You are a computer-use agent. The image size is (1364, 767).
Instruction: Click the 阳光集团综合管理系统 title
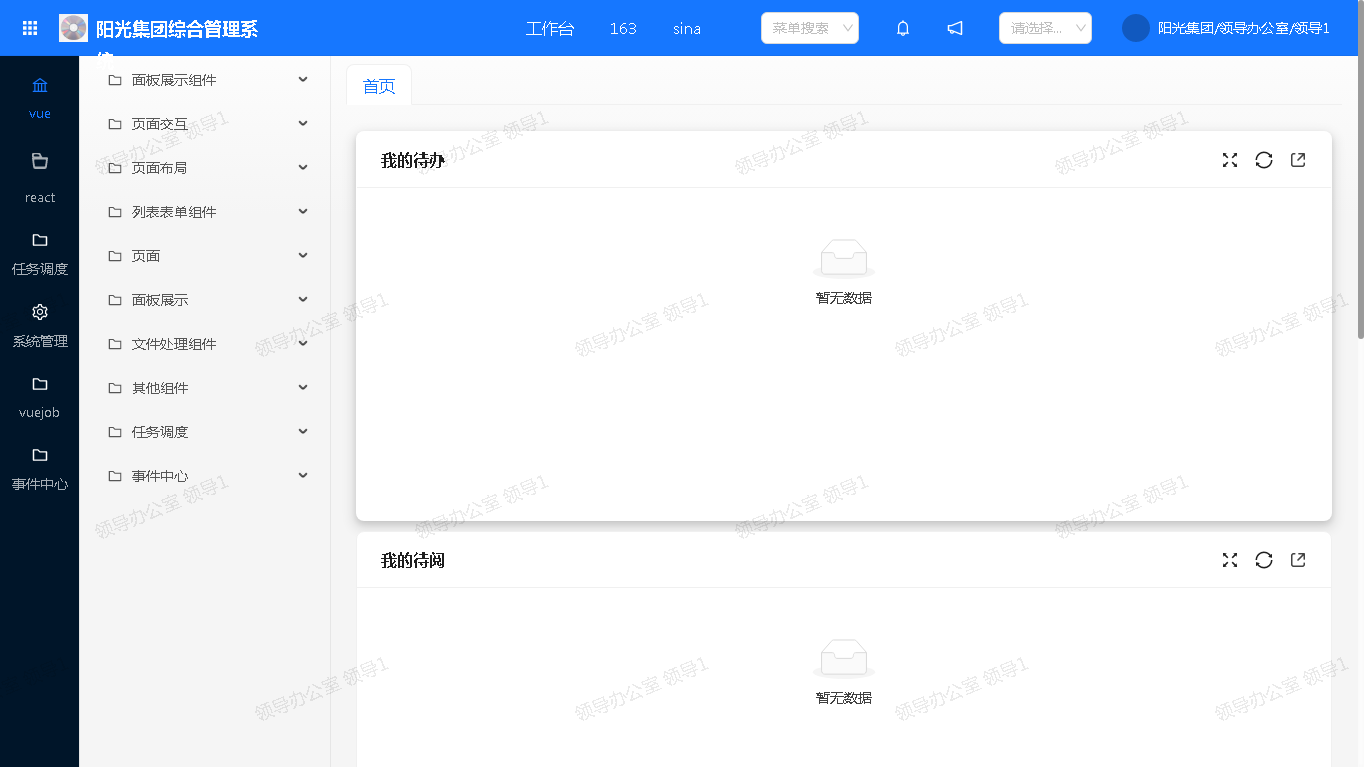pyautogui.click(x=177, y=29)
